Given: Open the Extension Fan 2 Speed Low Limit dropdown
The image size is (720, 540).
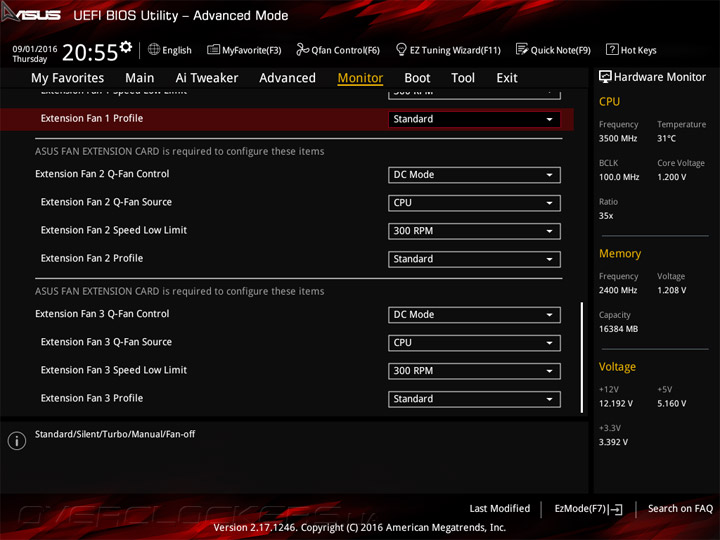Looking at the screenshot, I should [474, 231].
